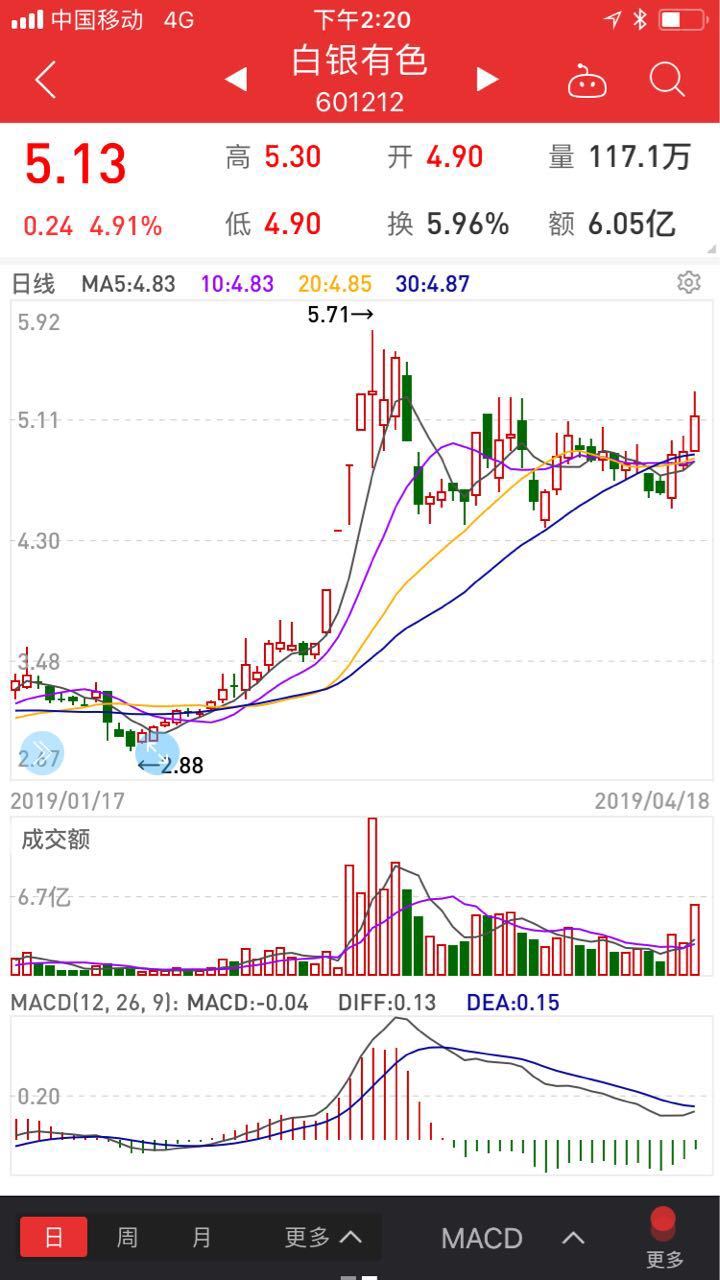Go to next stock with right triangle
720x1280 pixels.
click(487, 79)
